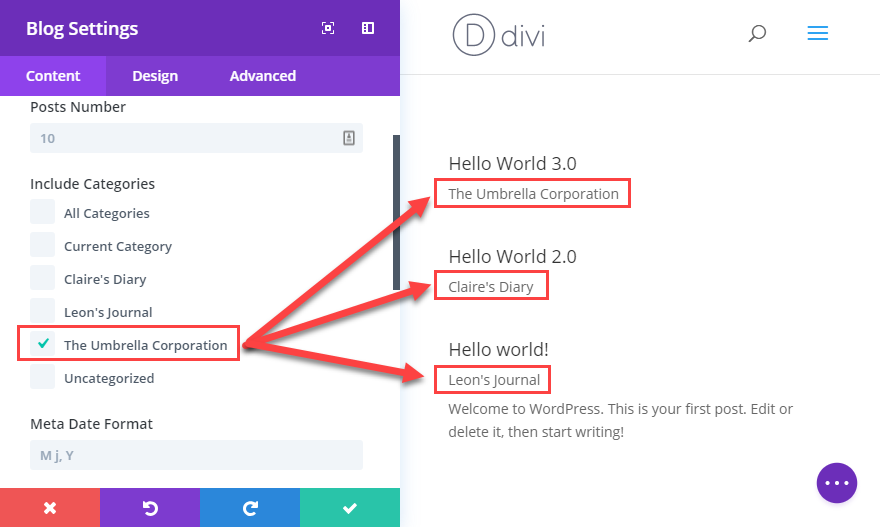Check the Claire's Diary checkbox
The height and width of the screenshot is (527, 880).
(43, 278)
